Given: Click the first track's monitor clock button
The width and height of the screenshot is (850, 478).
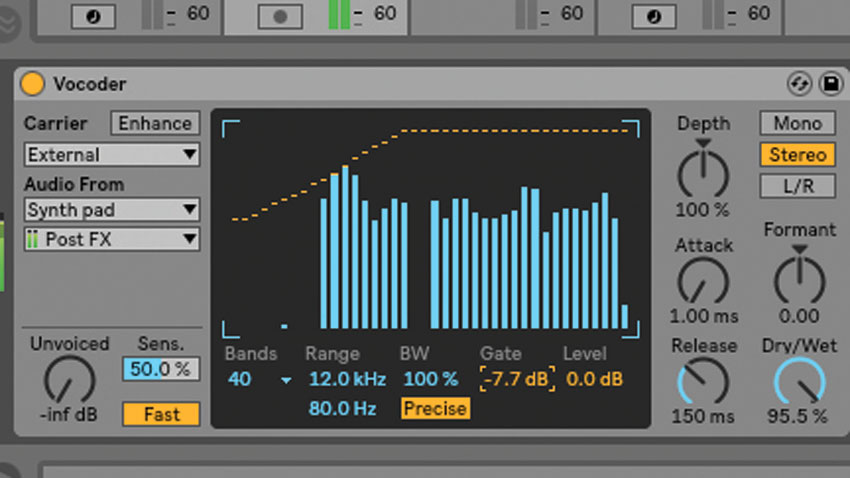Looking at the screenshot, I should pos(93,17).
